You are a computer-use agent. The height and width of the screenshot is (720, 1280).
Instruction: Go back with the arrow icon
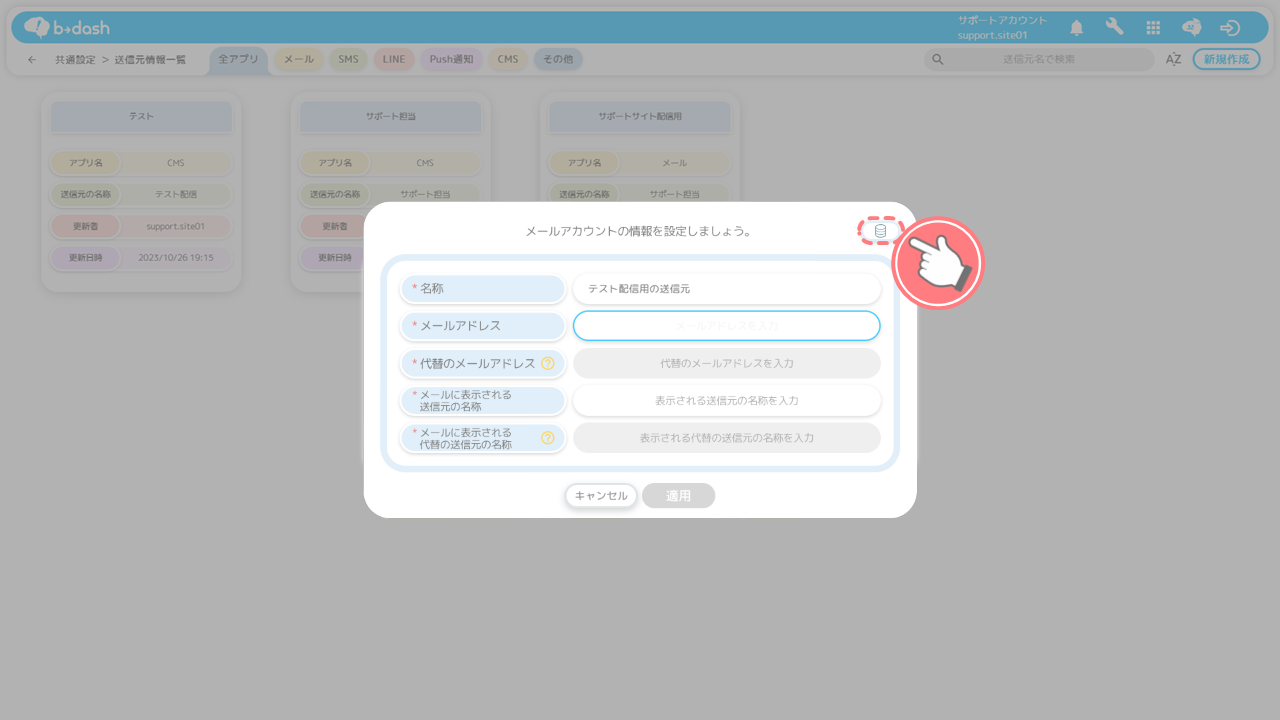pos(32,60)
